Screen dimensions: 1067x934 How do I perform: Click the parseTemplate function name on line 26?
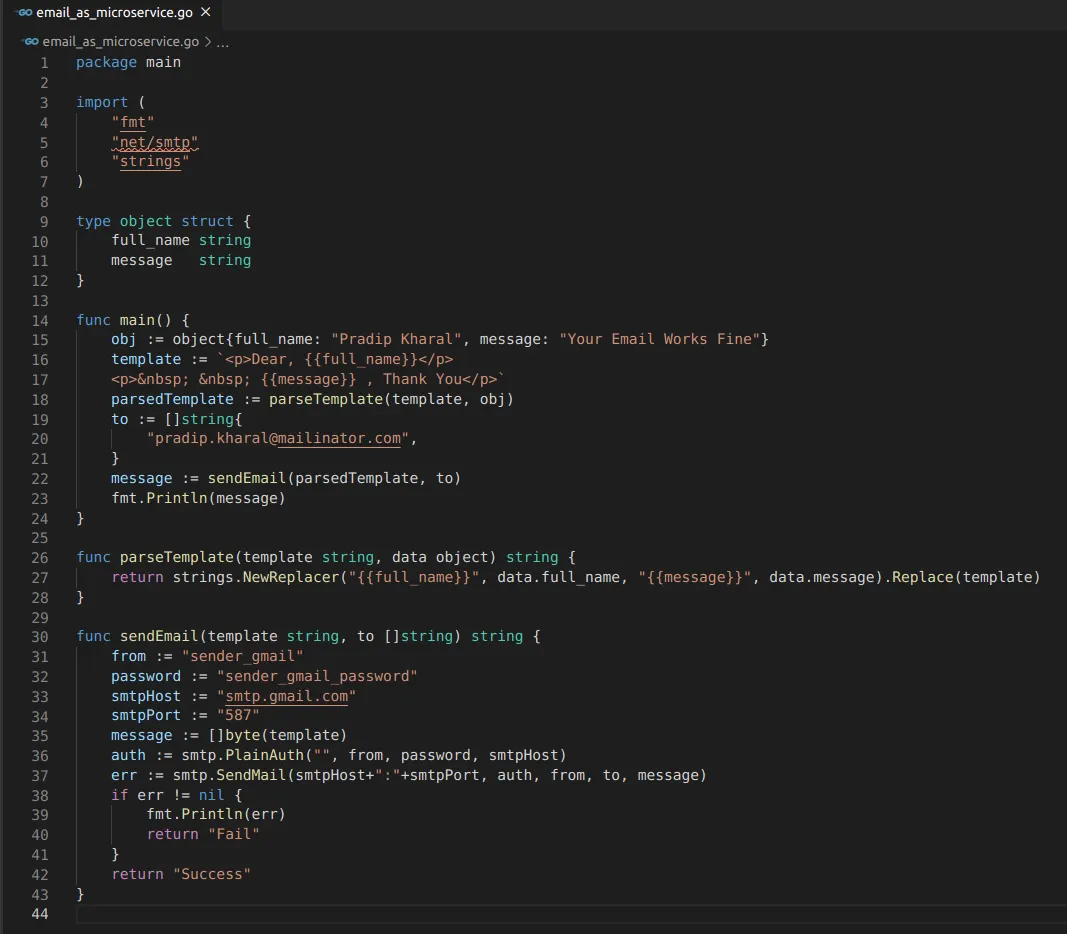(x=176, y=557)
